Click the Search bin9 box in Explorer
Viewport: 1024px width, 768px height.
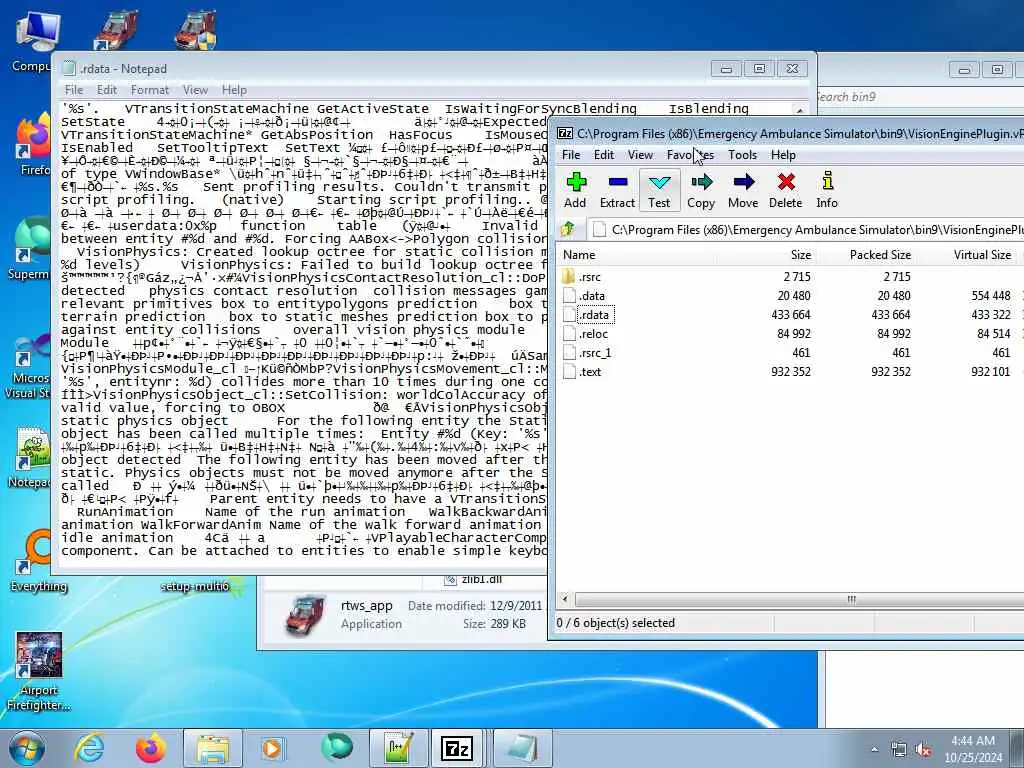(921, 97)
